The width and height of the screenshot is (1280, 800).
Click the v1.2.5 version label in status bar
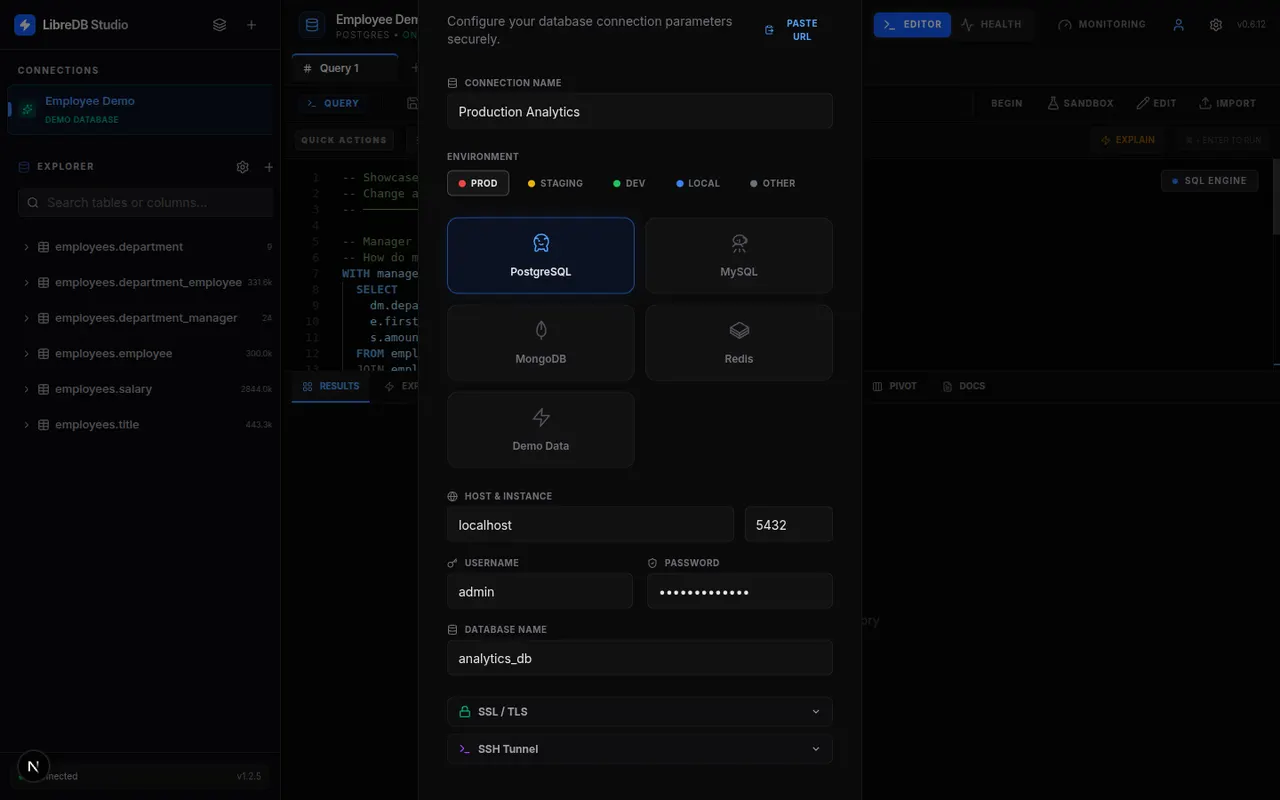249,776
